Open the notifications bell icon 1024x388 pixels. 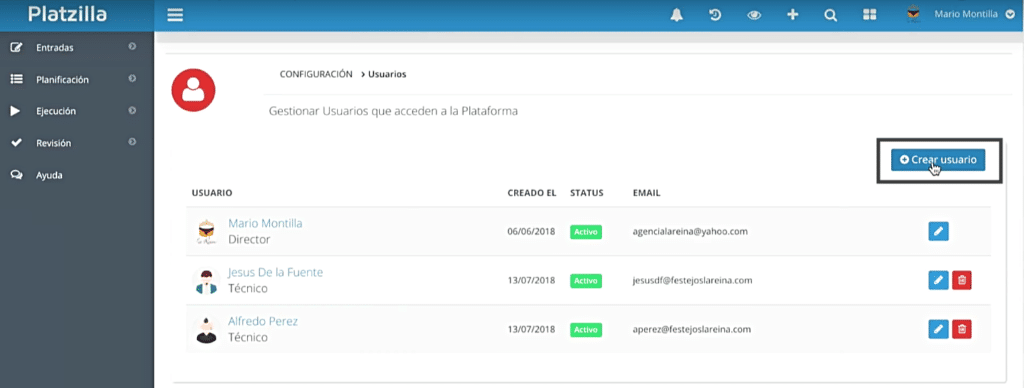pyautogui.click(x=677, y=15)
